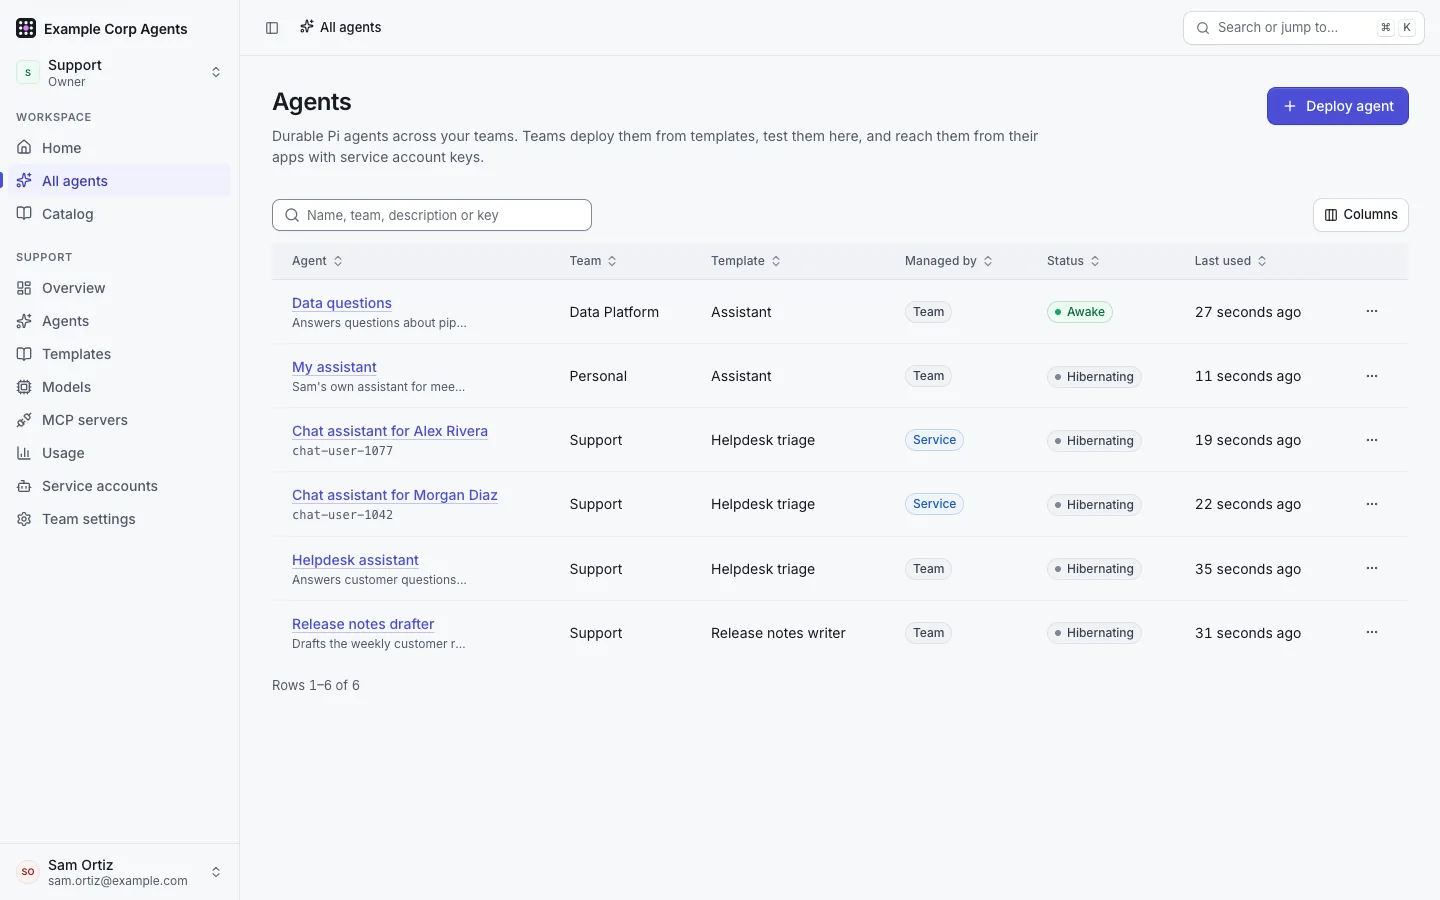Sort the table by Team column
This screenshot has width=1440, height=900.
click(x=593, y=261)
